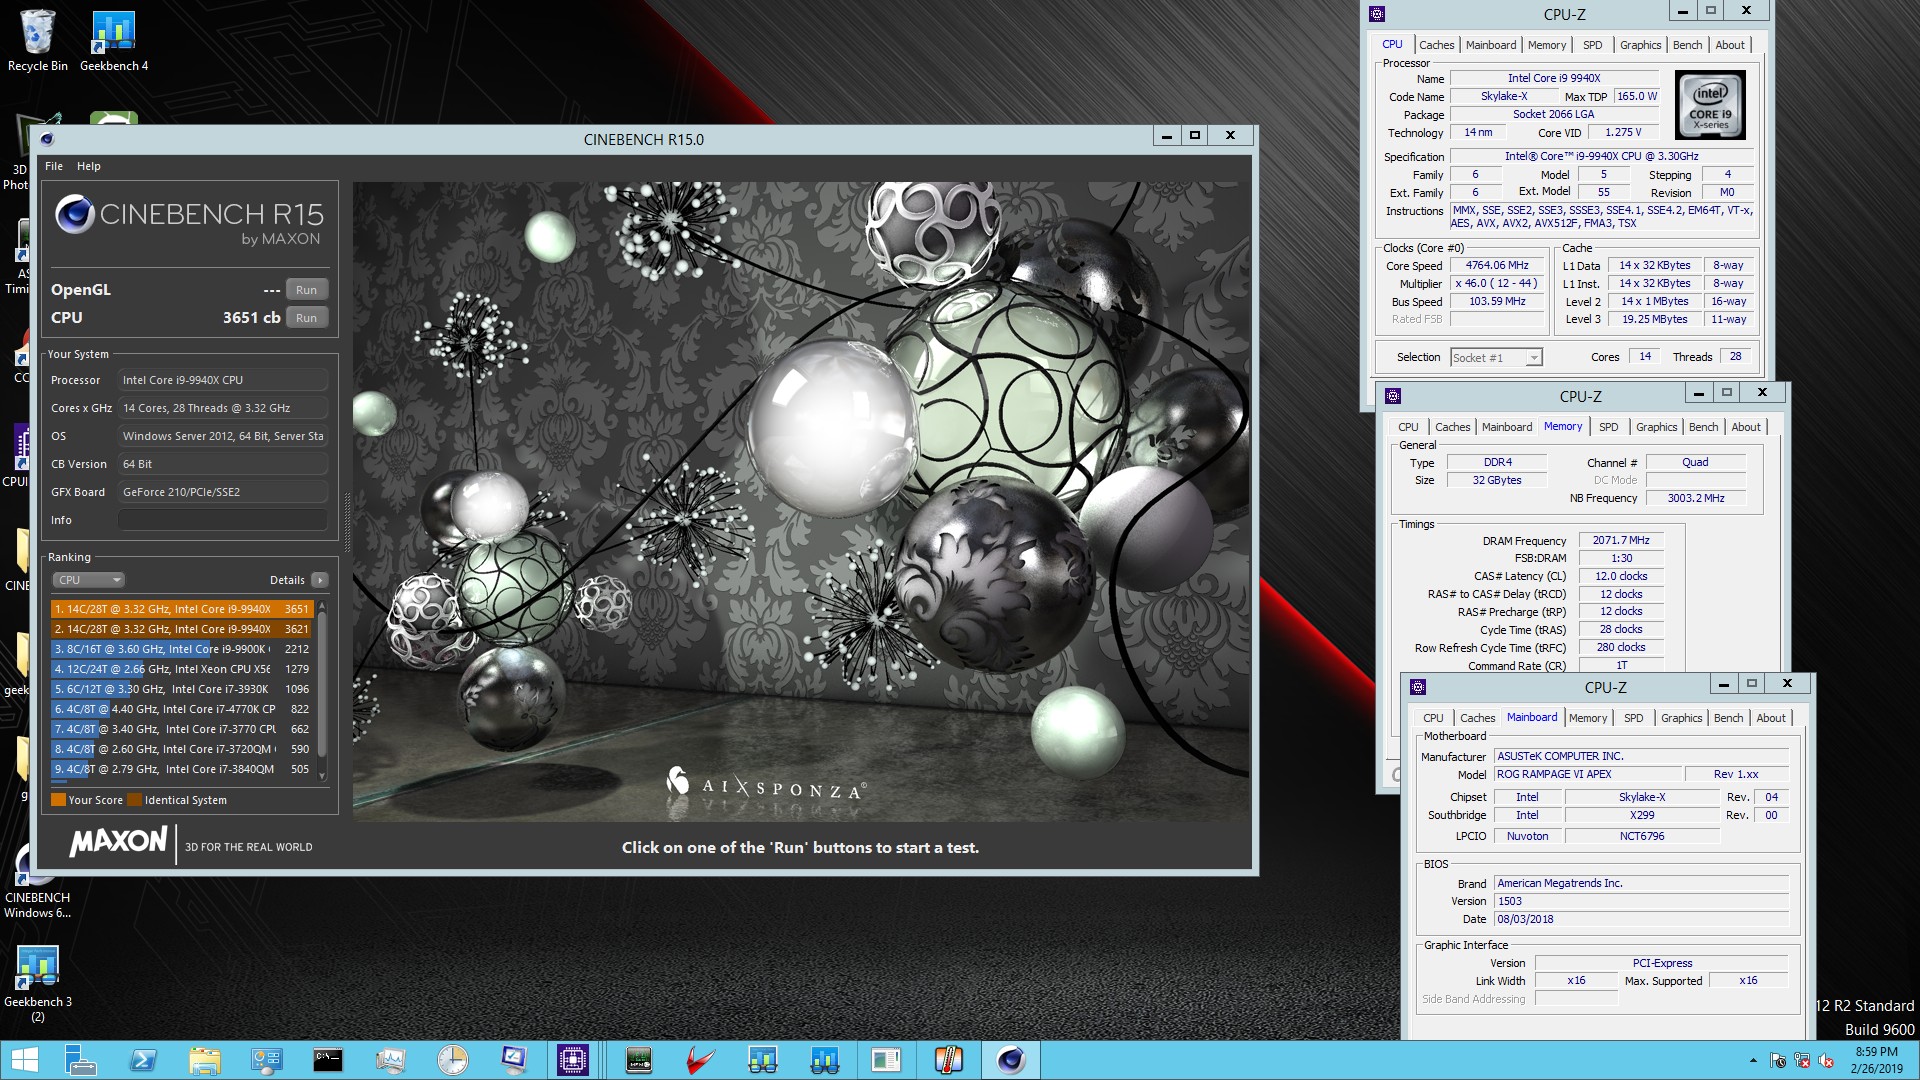This screenshot has width=1920, height=1080.
Task: Click BIOS version field 1503
Action: (x=1641, y=901)
